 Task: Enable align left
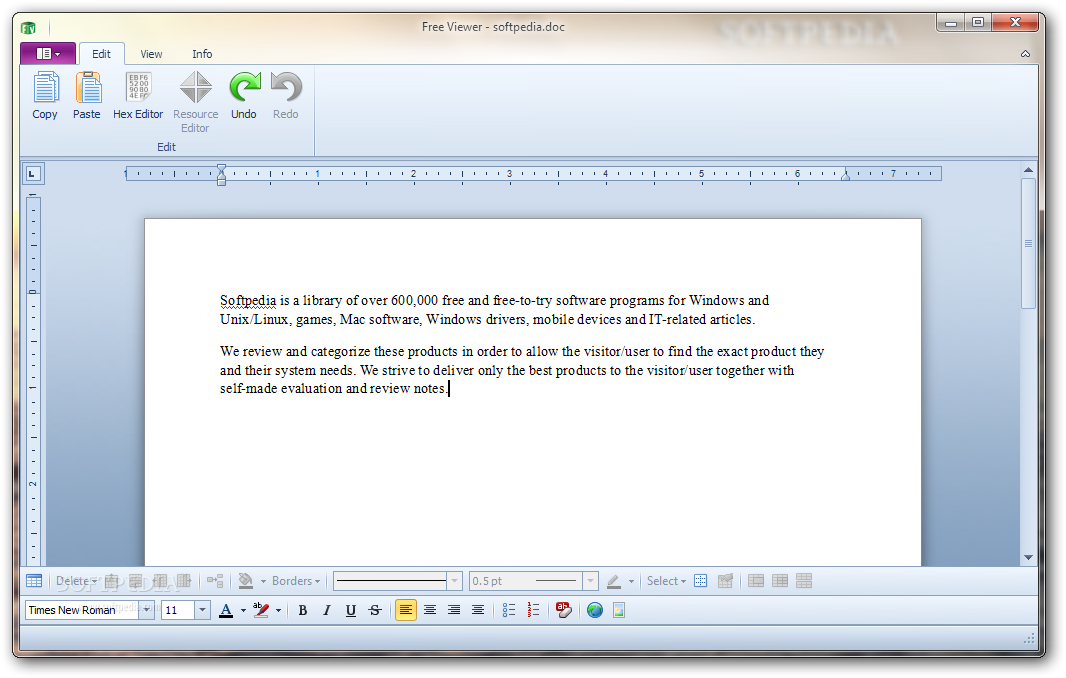(x=406, y=610)
